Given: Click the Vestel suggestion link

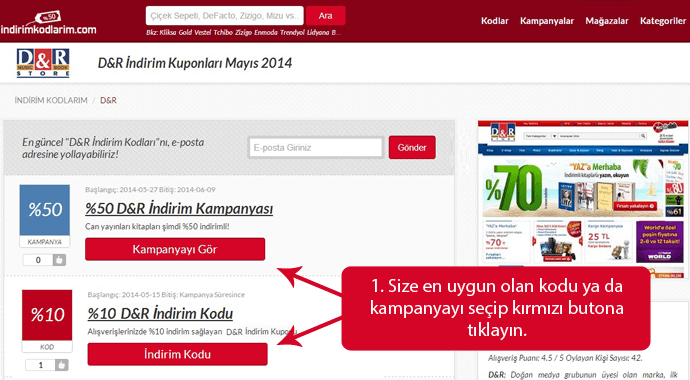Looking at the screenshot, I should [203, 33].
